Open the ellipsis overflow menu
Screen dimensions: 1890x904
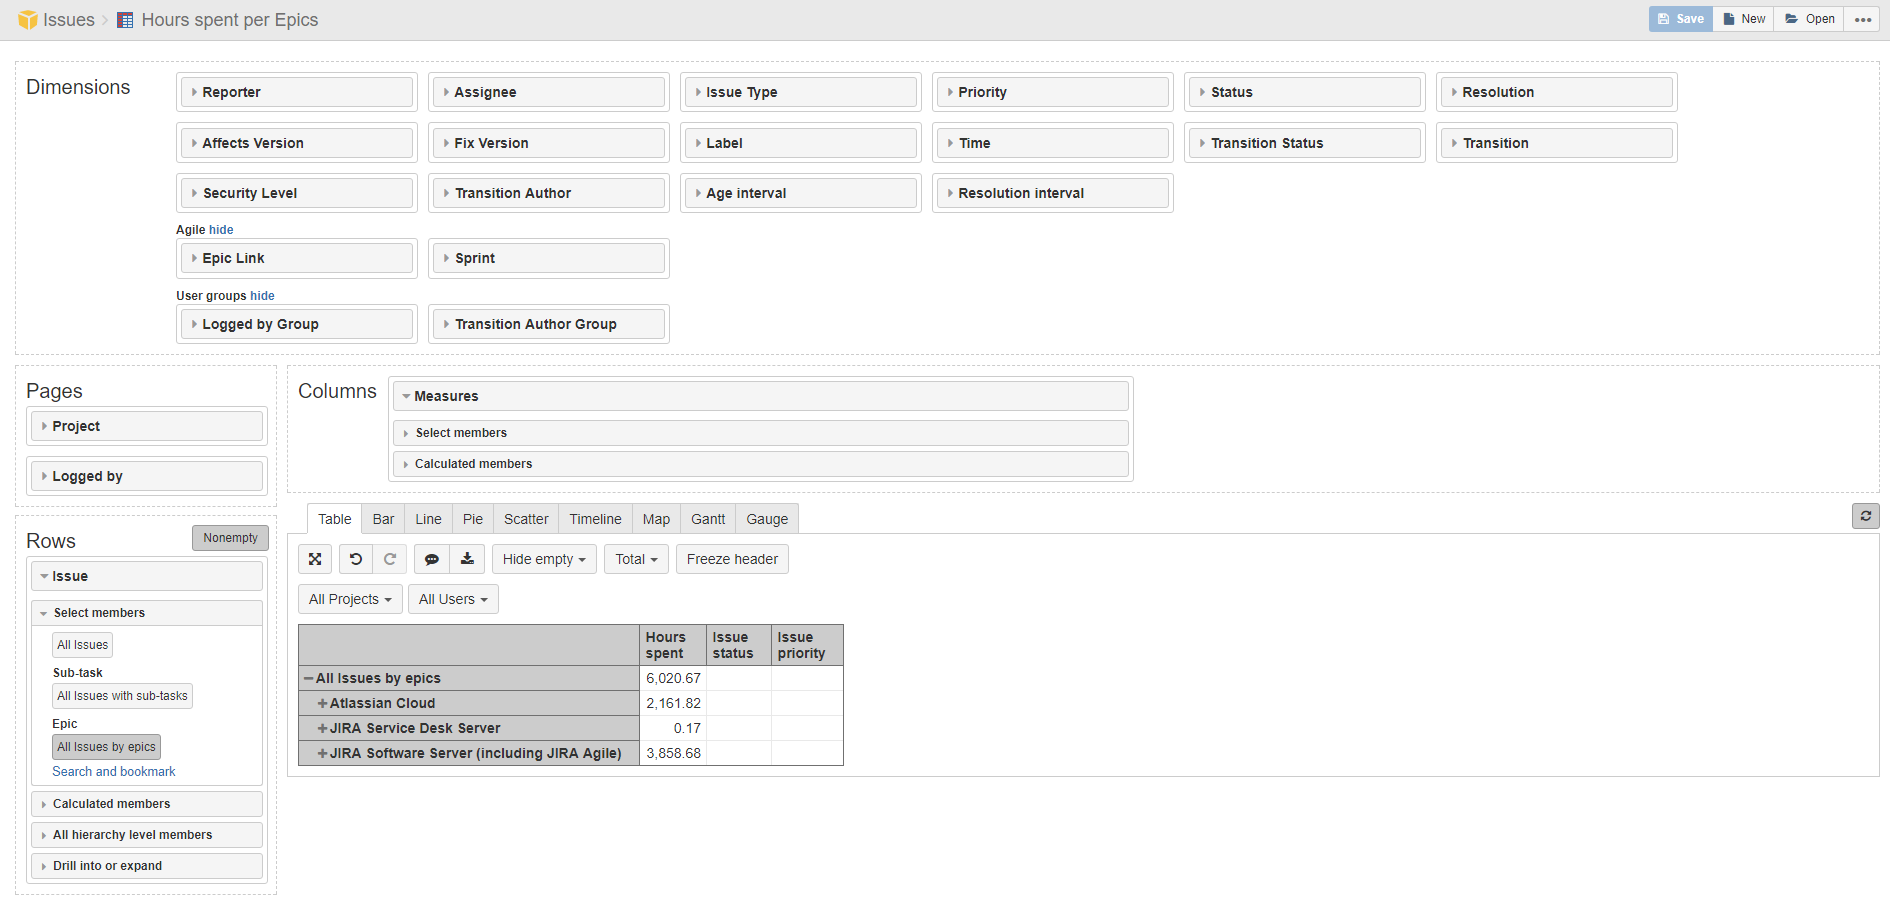coord(1862,19)
